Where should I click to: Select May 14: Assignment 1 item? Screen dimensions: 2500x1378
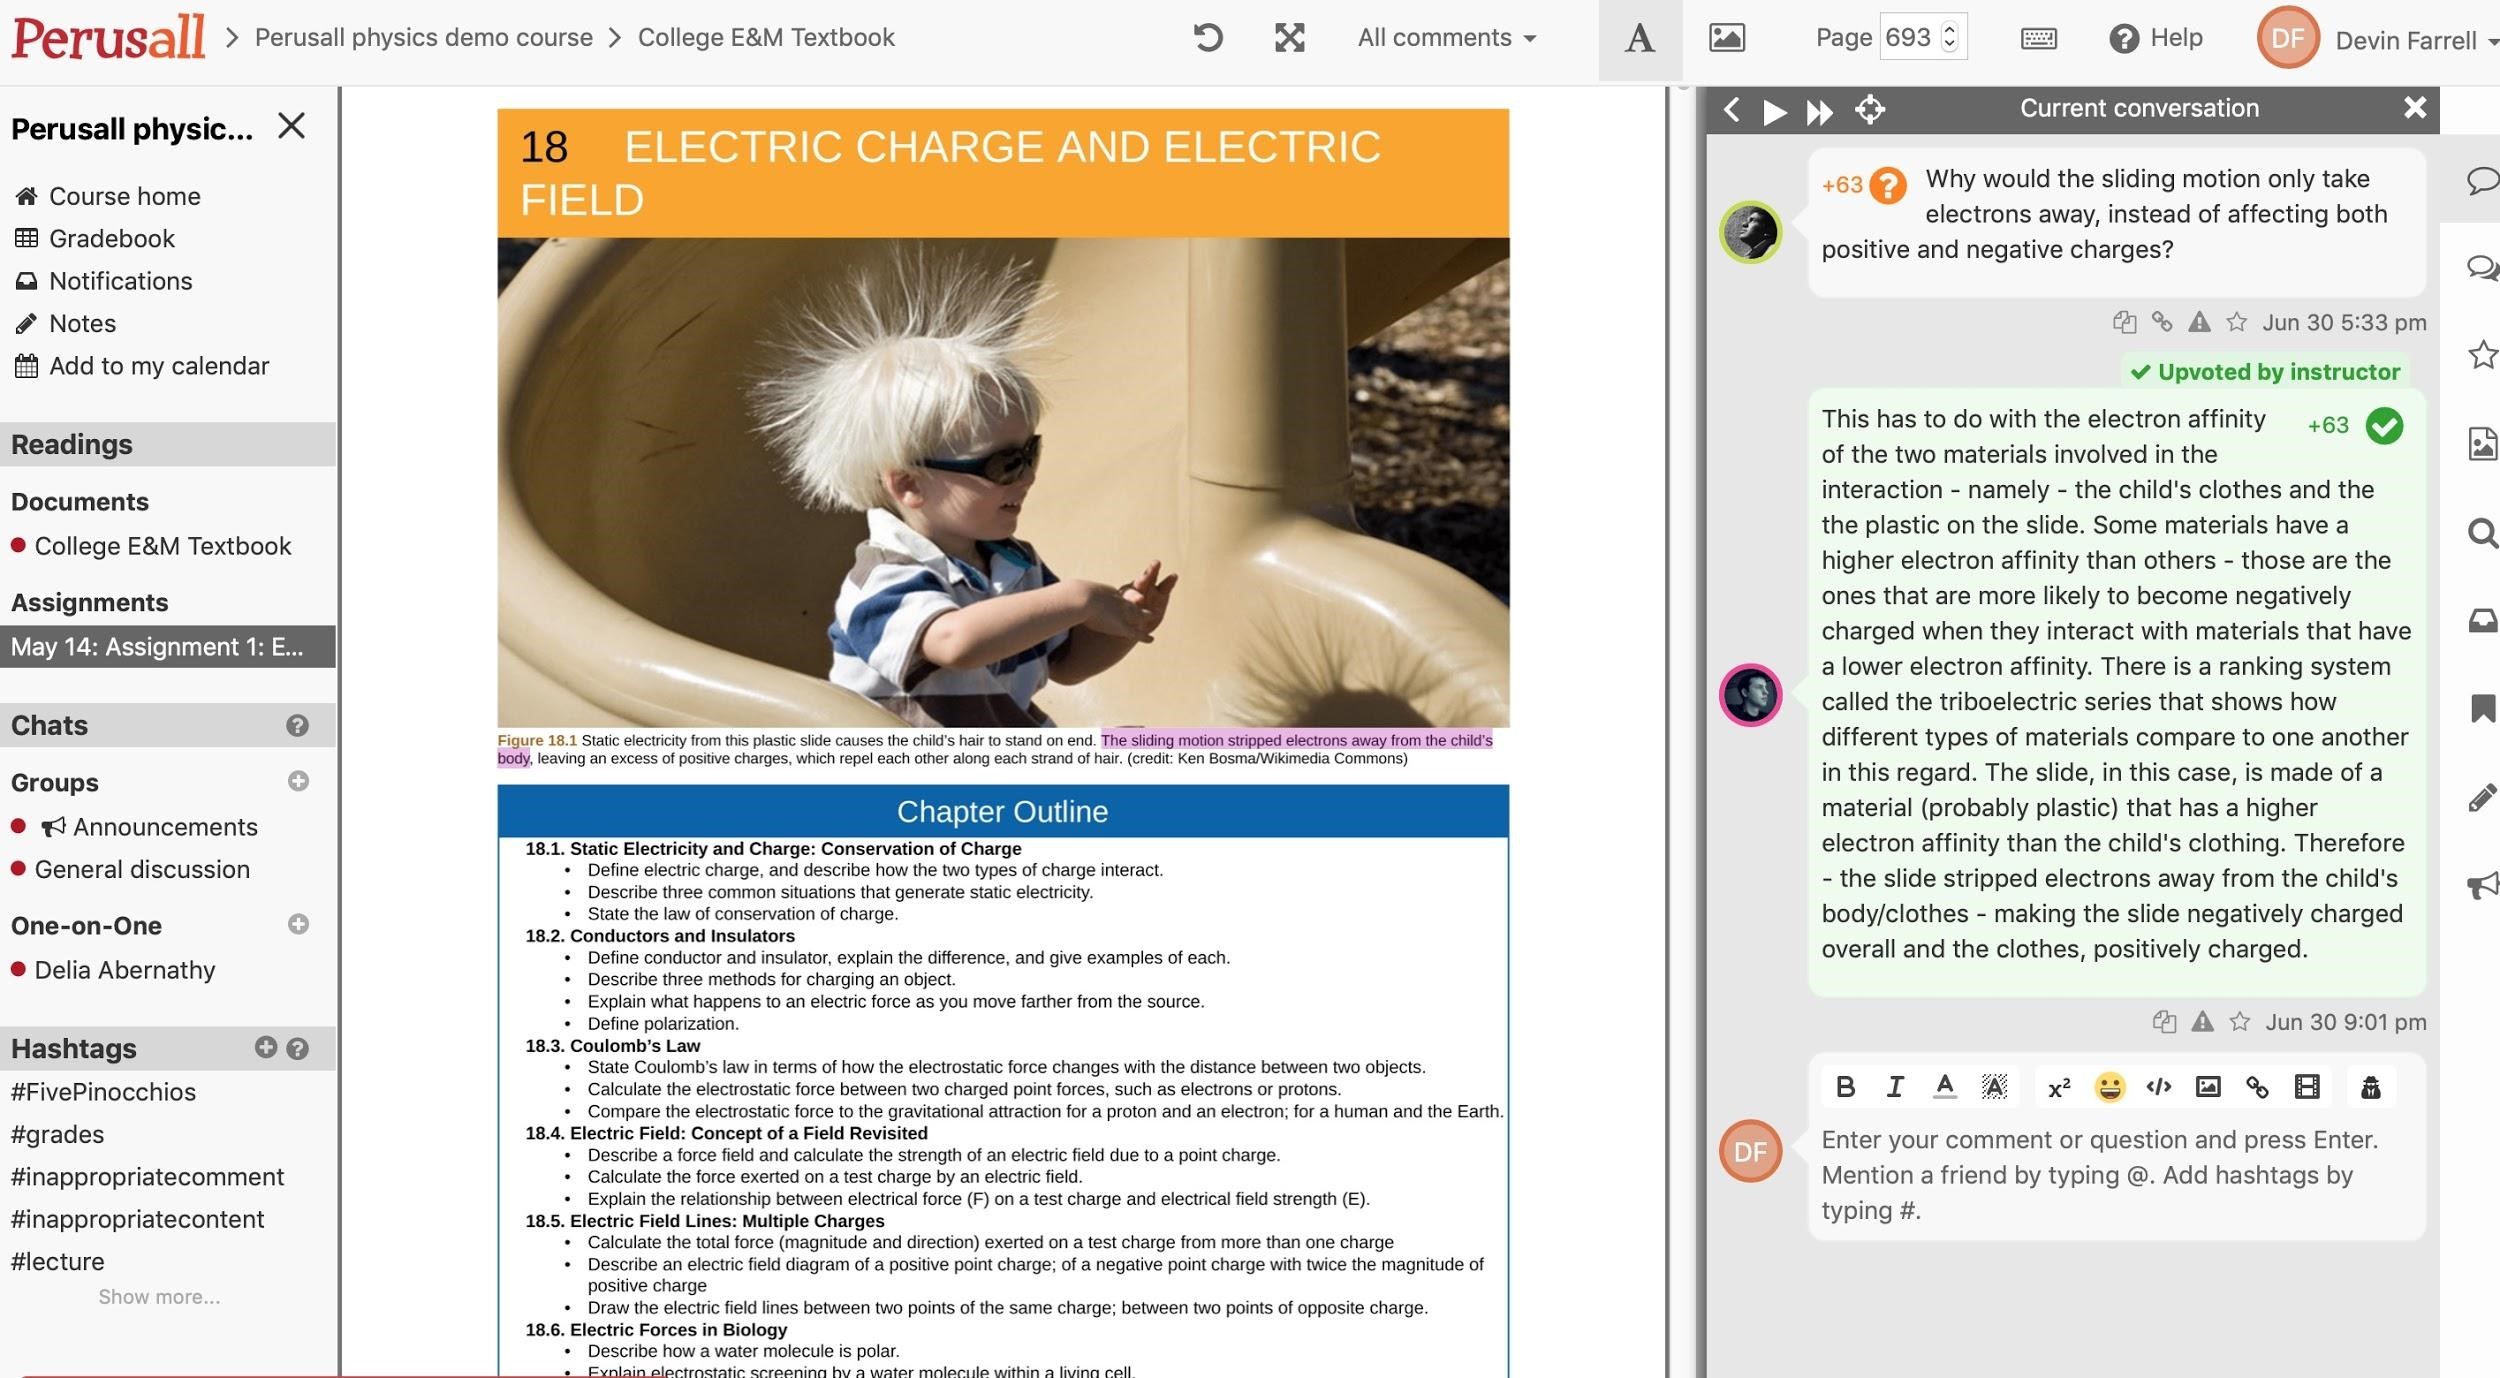(168, 647)
